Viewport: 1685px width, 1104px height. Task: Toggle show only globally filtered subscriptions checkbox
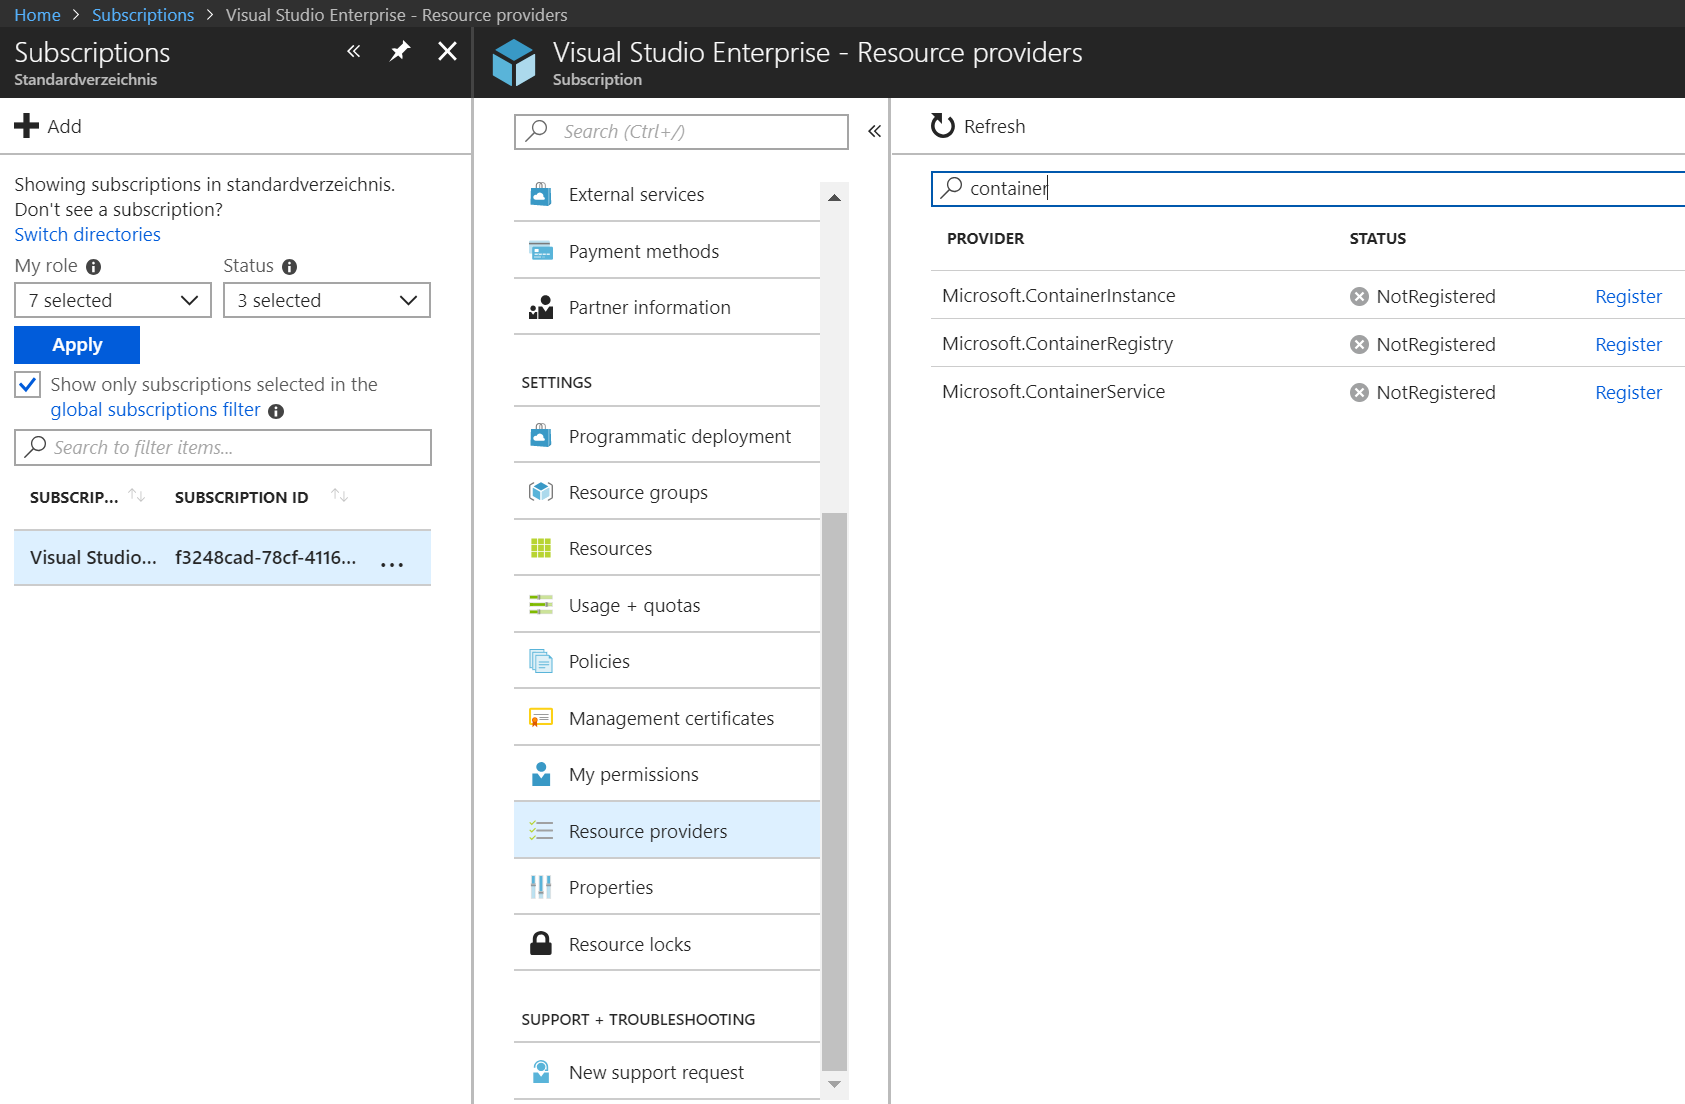(27, 385)
